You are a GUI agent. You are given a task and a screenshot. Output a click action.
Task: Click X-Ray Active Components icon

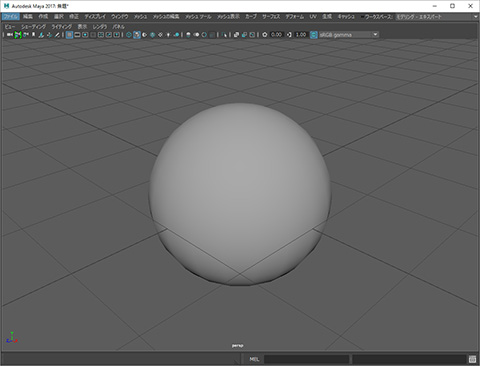(244, 35)
